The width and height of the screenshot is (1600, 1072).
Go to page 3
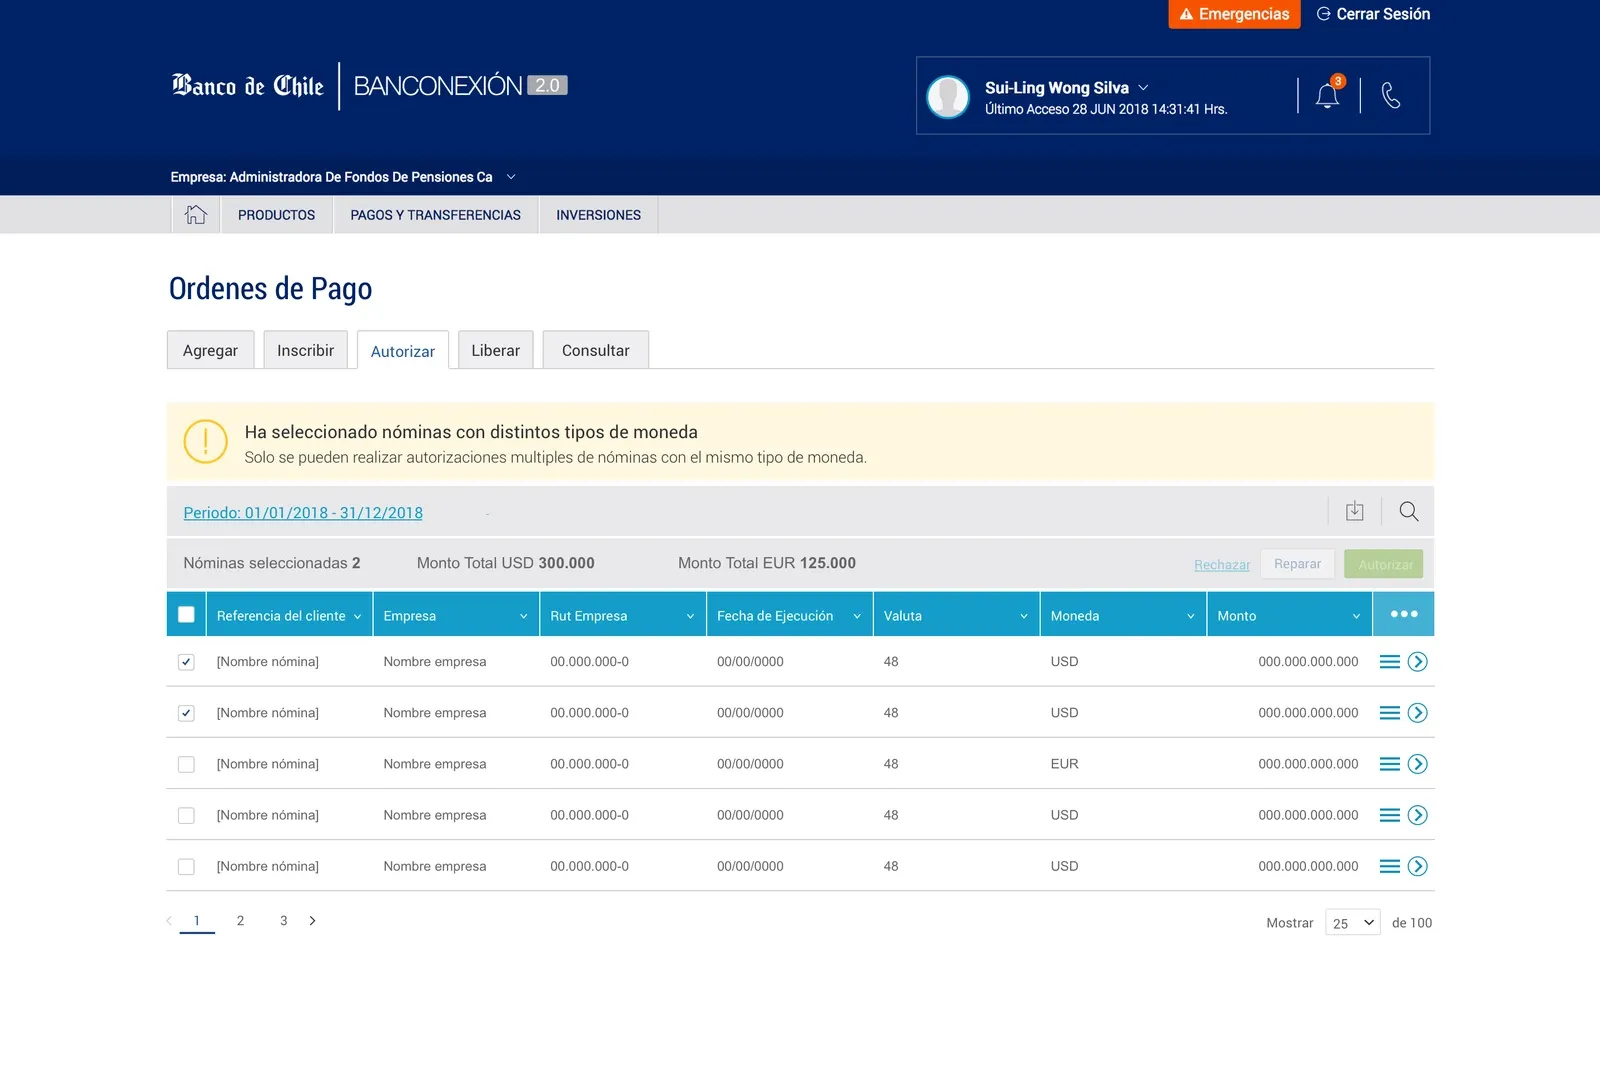pos(284,921)
